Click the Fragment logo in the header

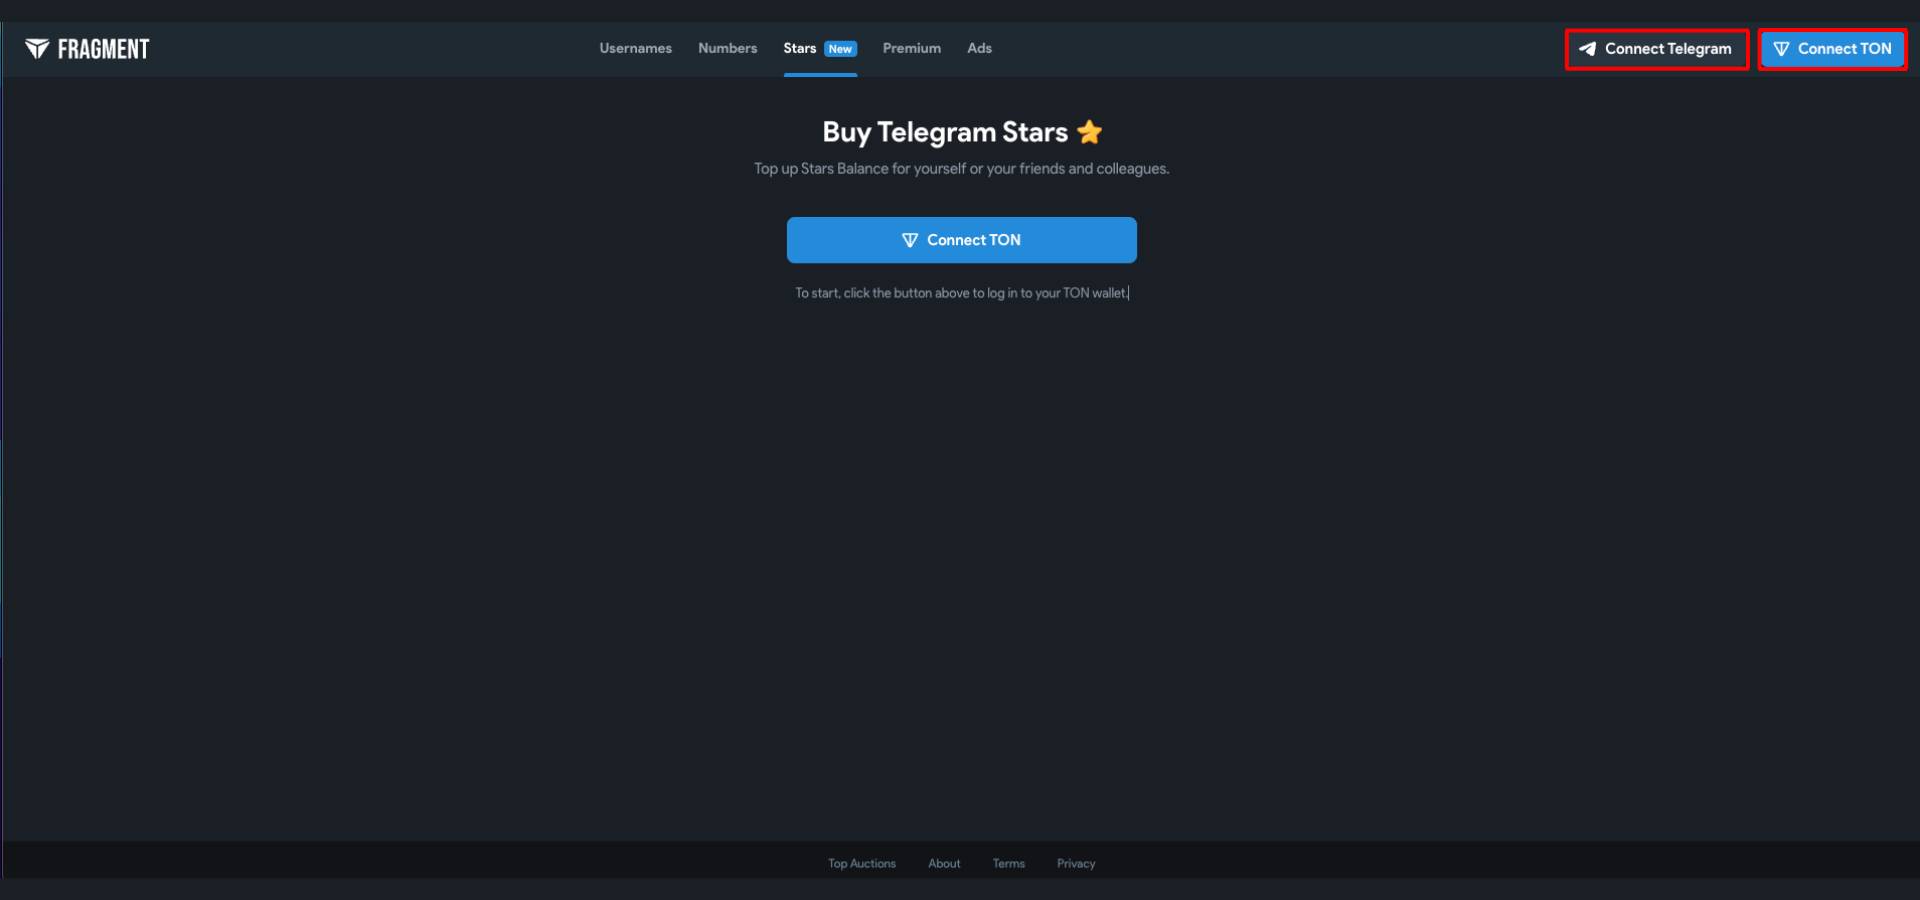point(87,49)
